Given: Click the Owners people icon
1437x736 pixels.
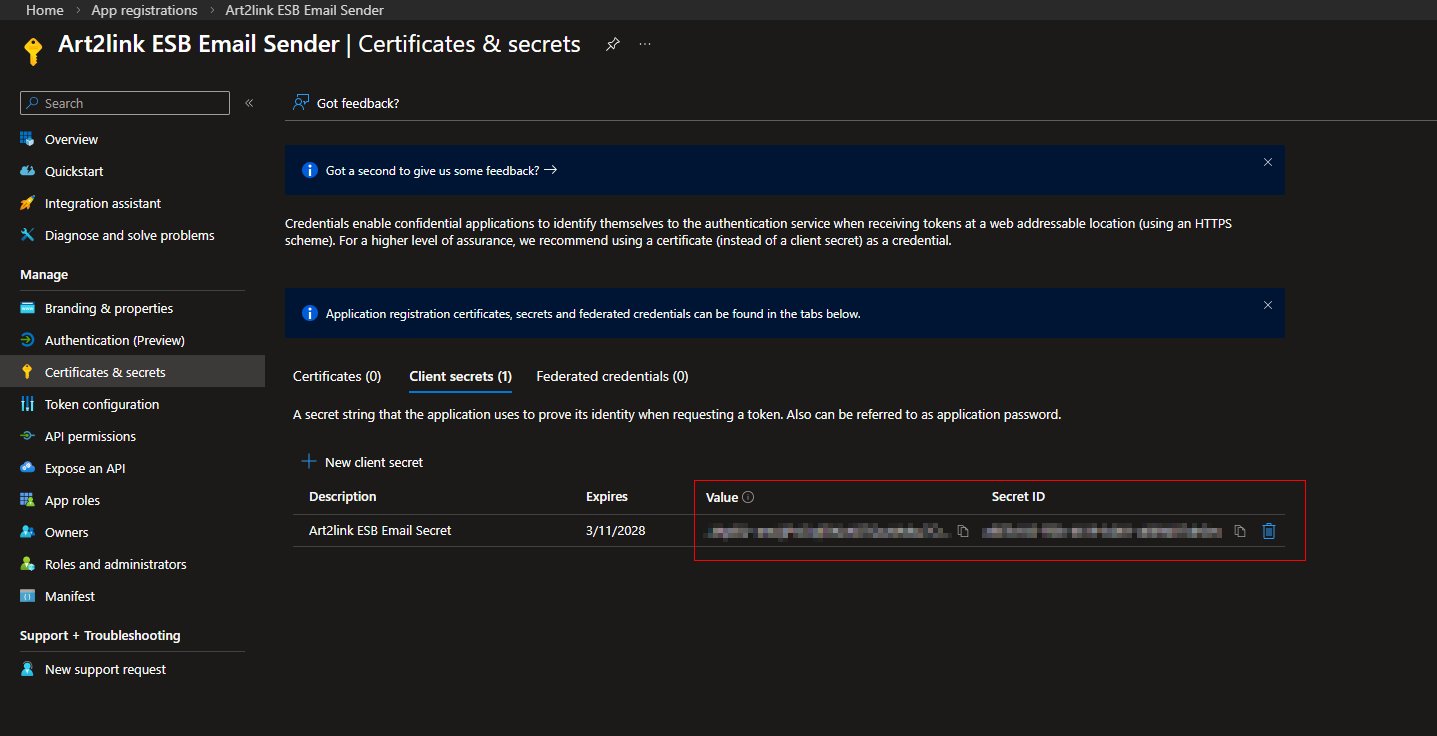Looking at the screenshot, I should tap(27, 532).
